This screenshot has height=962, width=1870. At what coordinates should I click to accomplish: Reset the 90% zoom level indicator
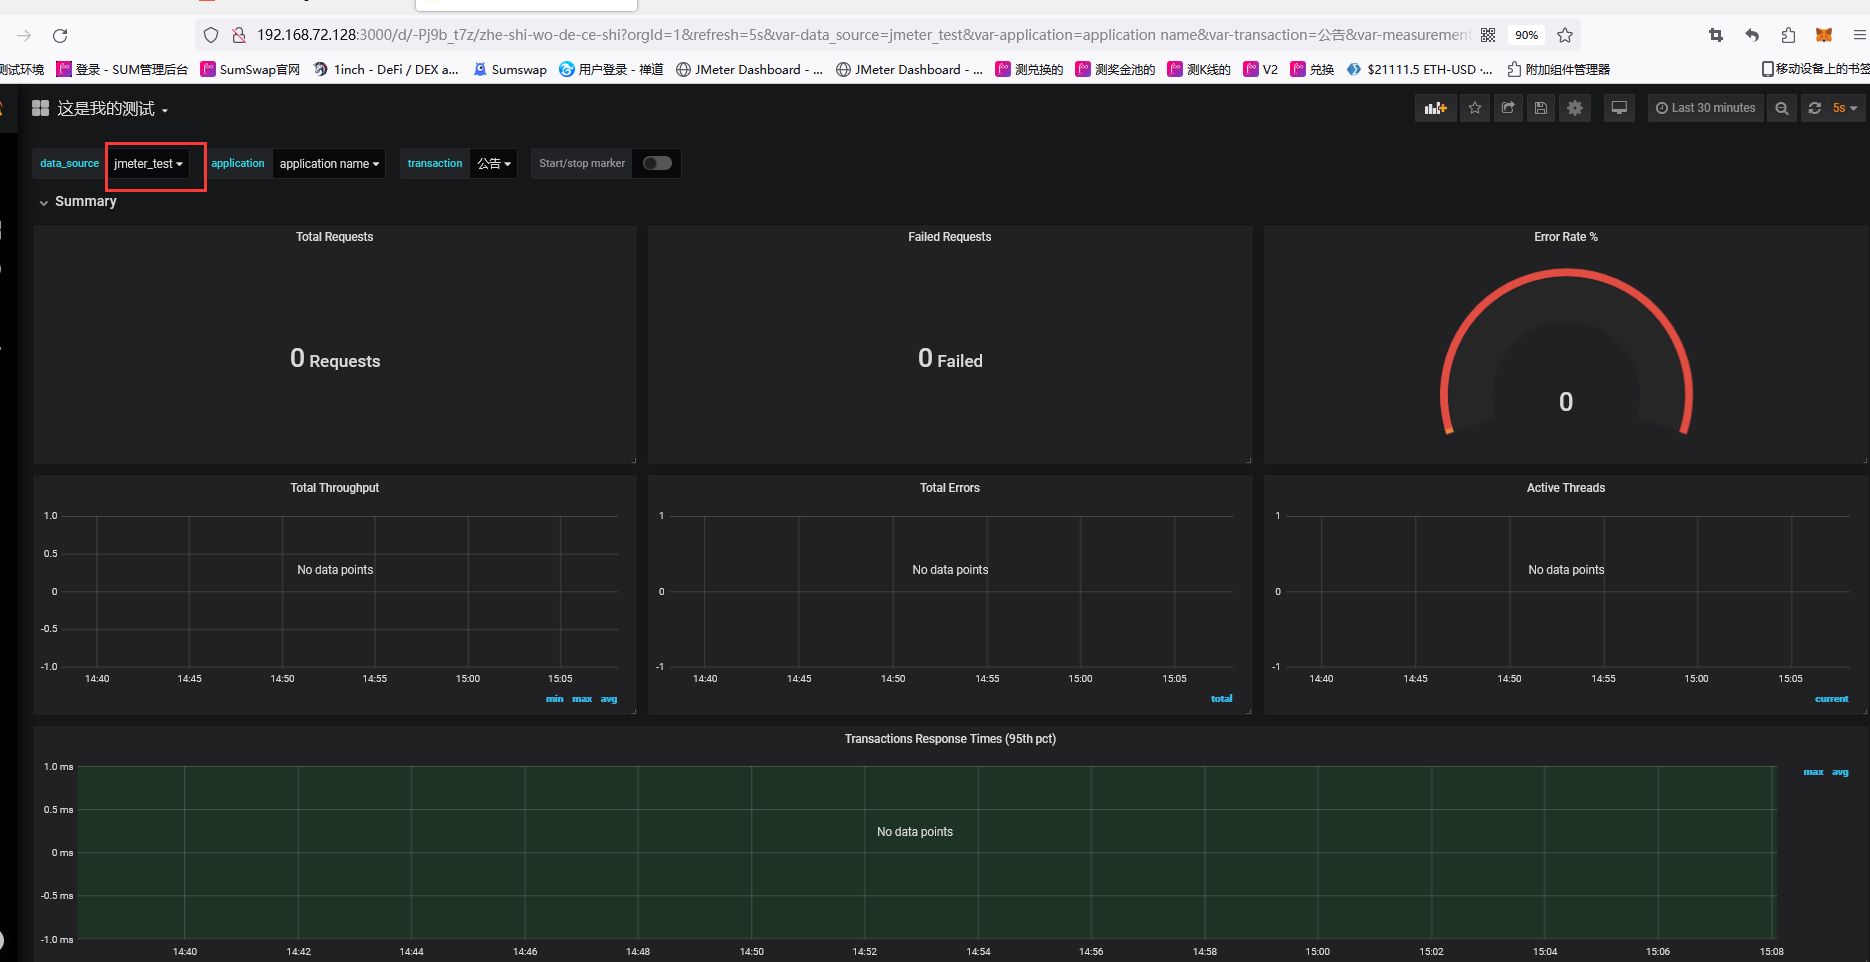(1526, 35)
